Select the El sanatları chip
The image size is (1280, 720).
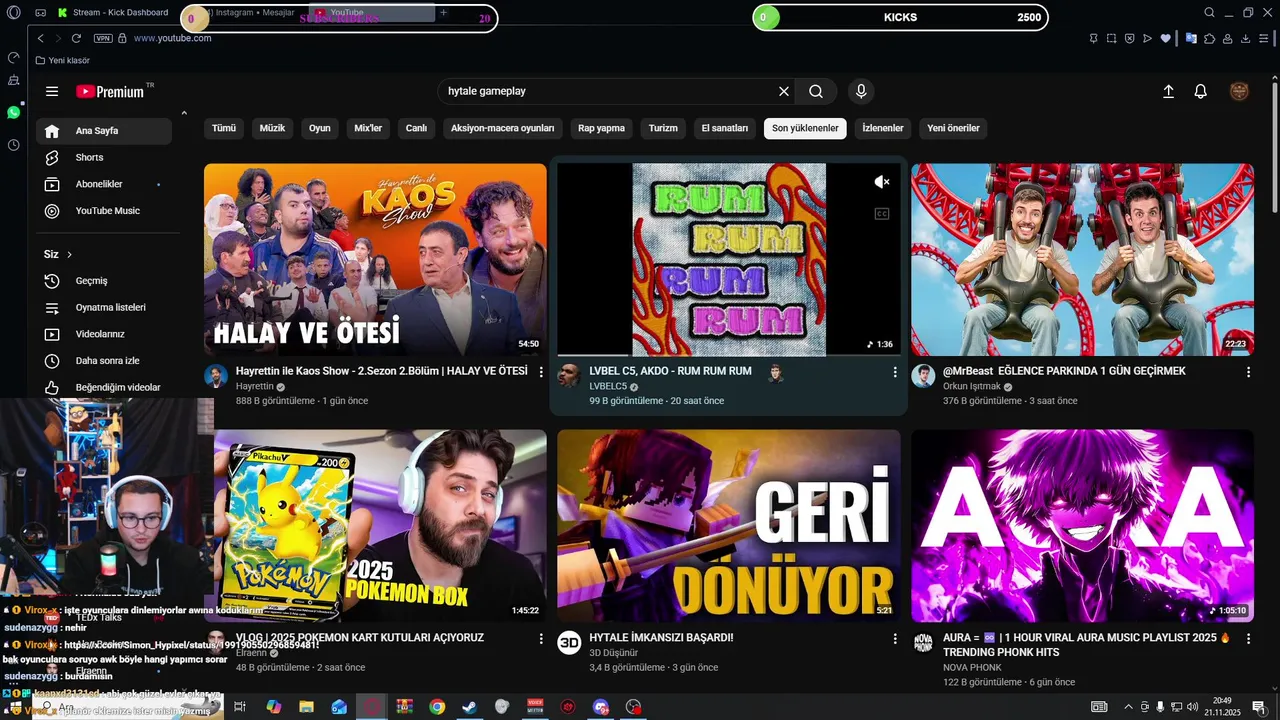click(725, 128)
